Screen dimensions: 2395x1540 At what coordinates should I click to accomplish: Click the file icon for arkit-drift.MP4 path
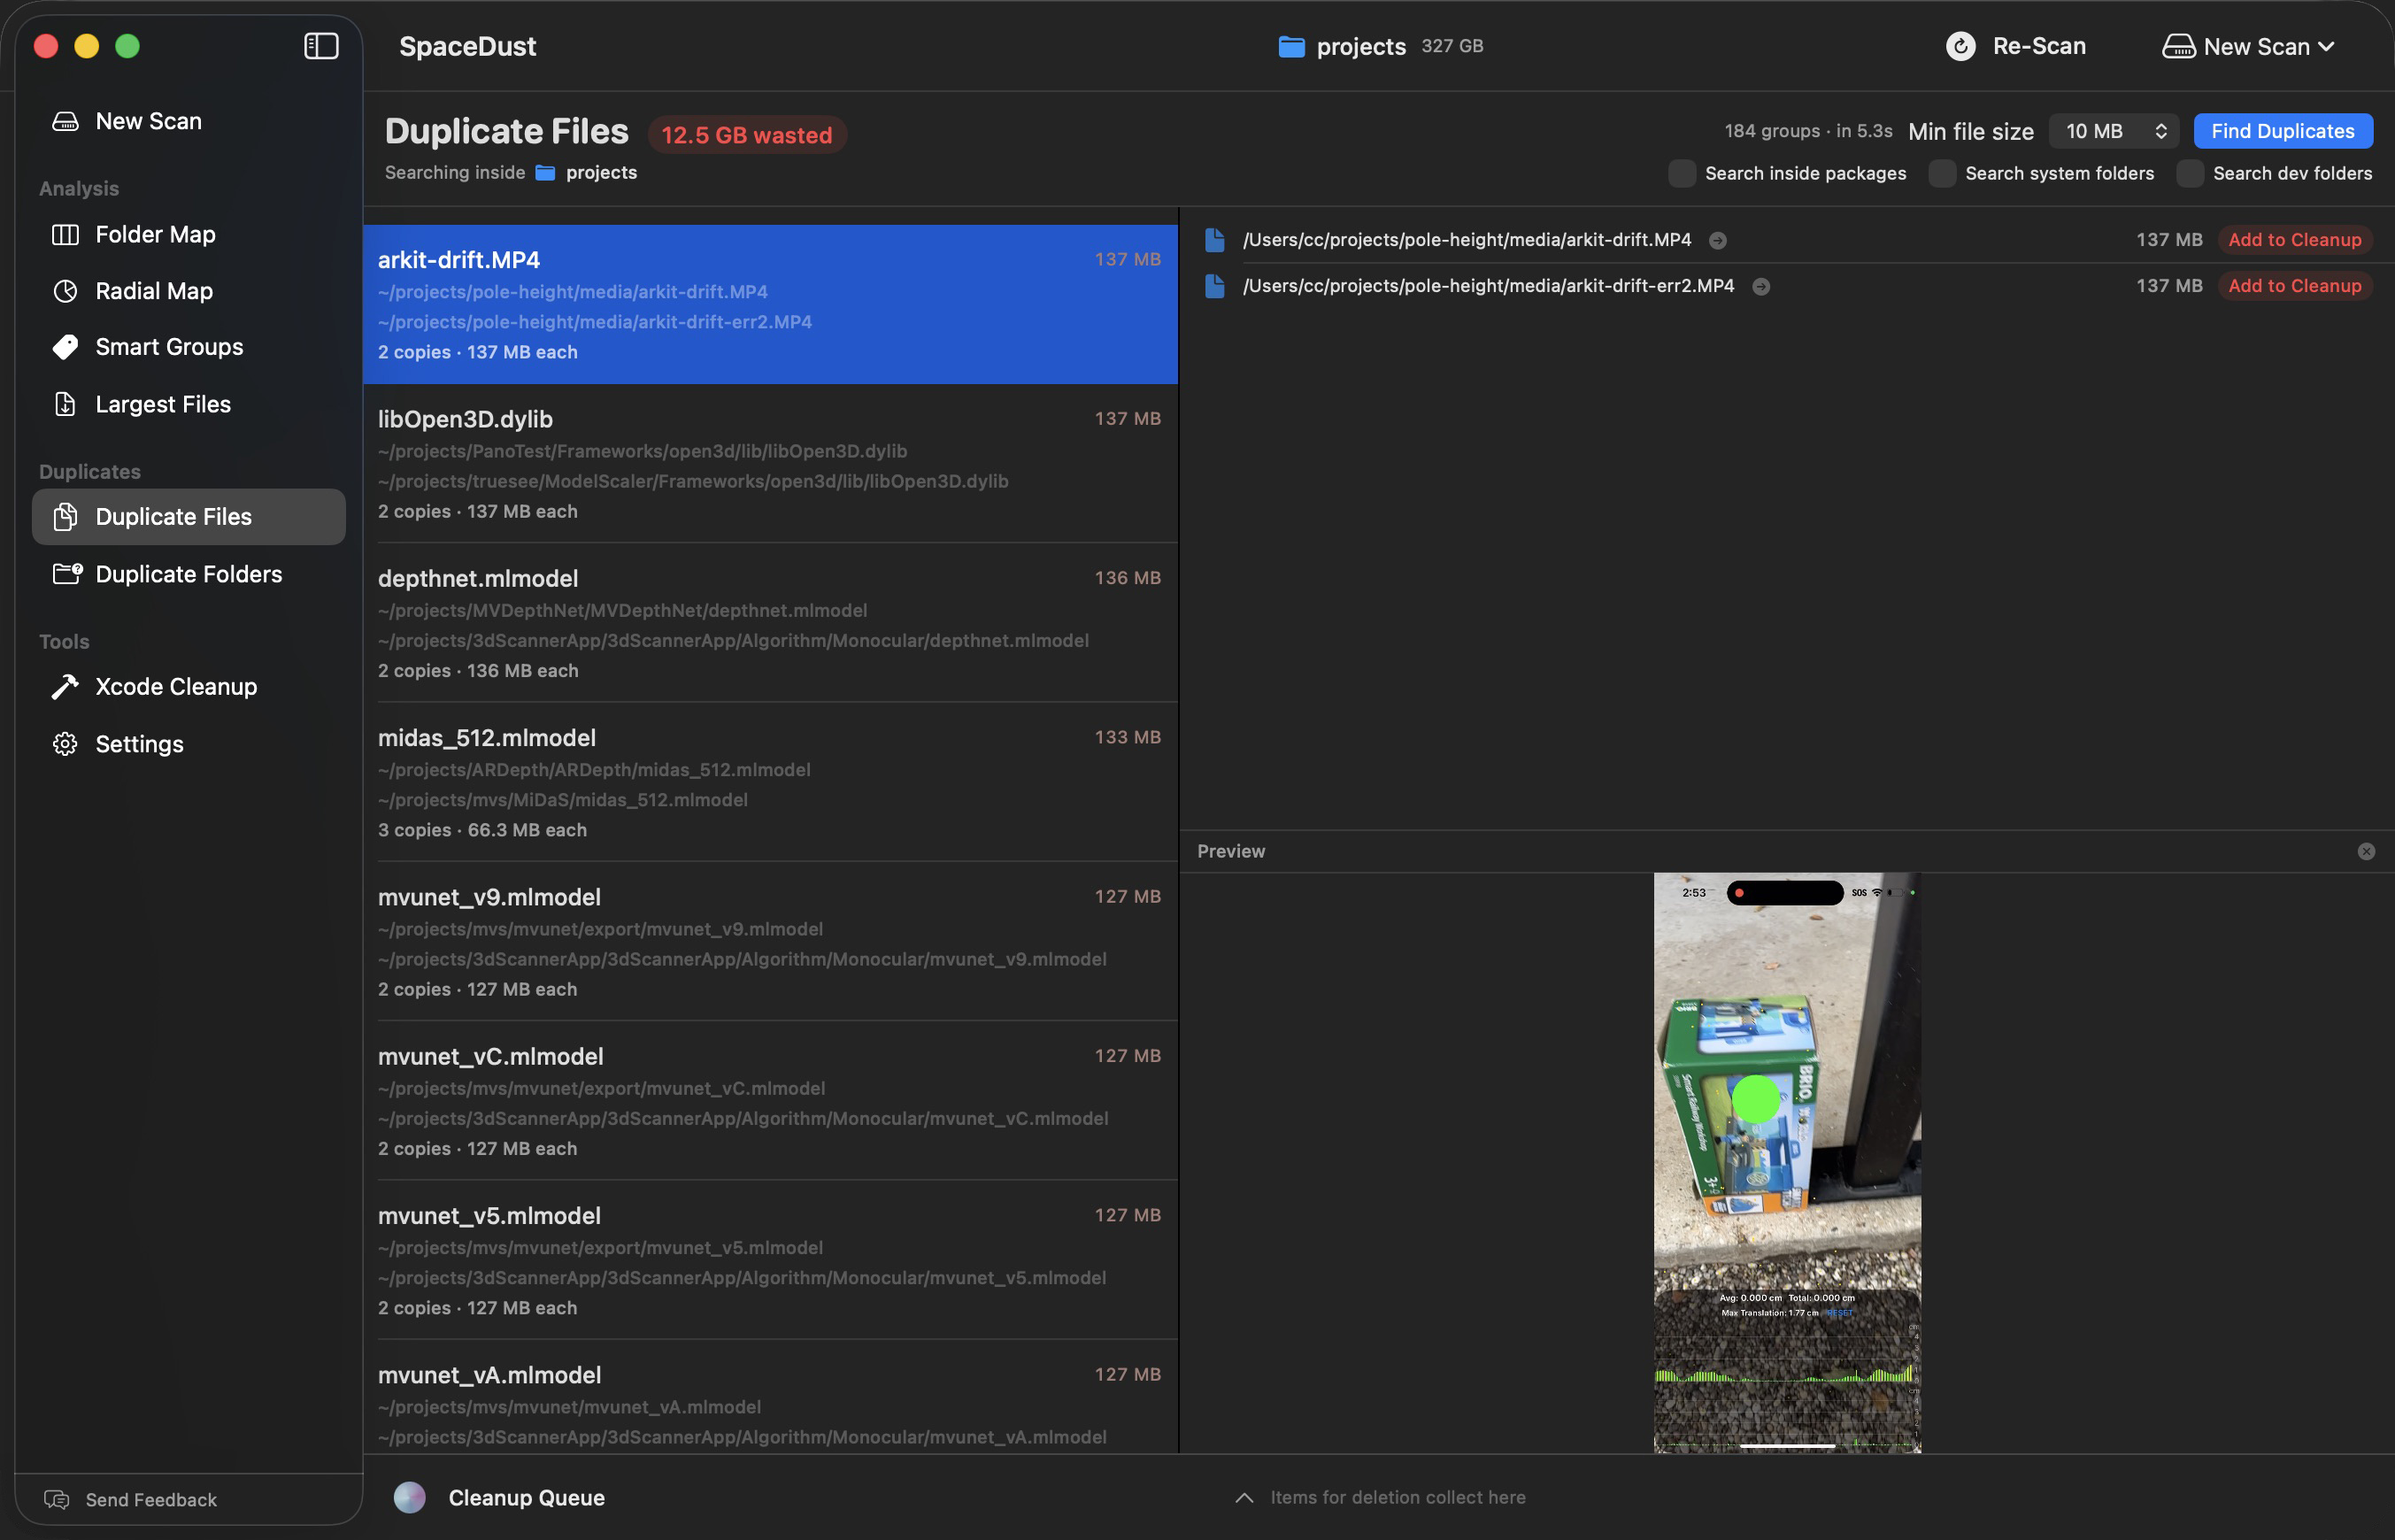click(1215, 240)
